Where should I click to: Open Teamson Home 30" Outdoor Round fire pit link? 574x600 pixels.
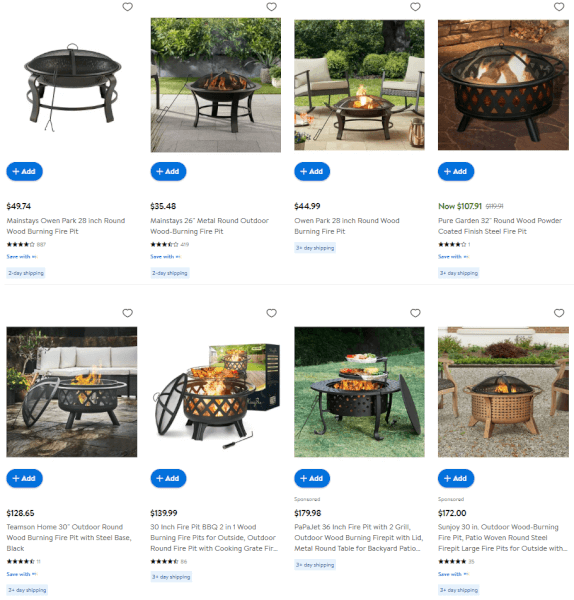(x=69, y=538)
